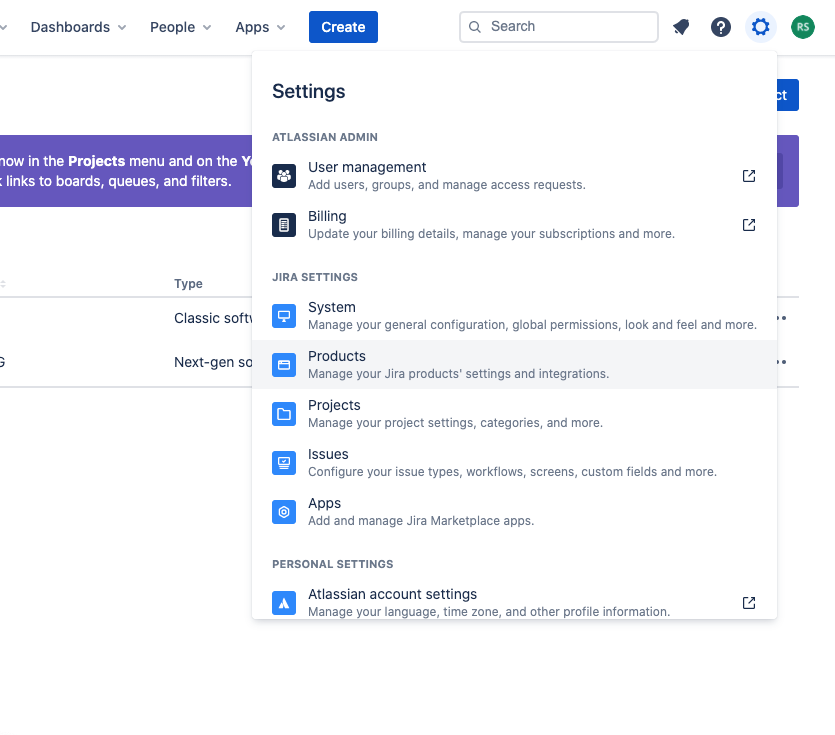Image resolution: width=835 pixels, height=735 pixels.
Task: Click into the Search field
Action: (x=559, y=27)
